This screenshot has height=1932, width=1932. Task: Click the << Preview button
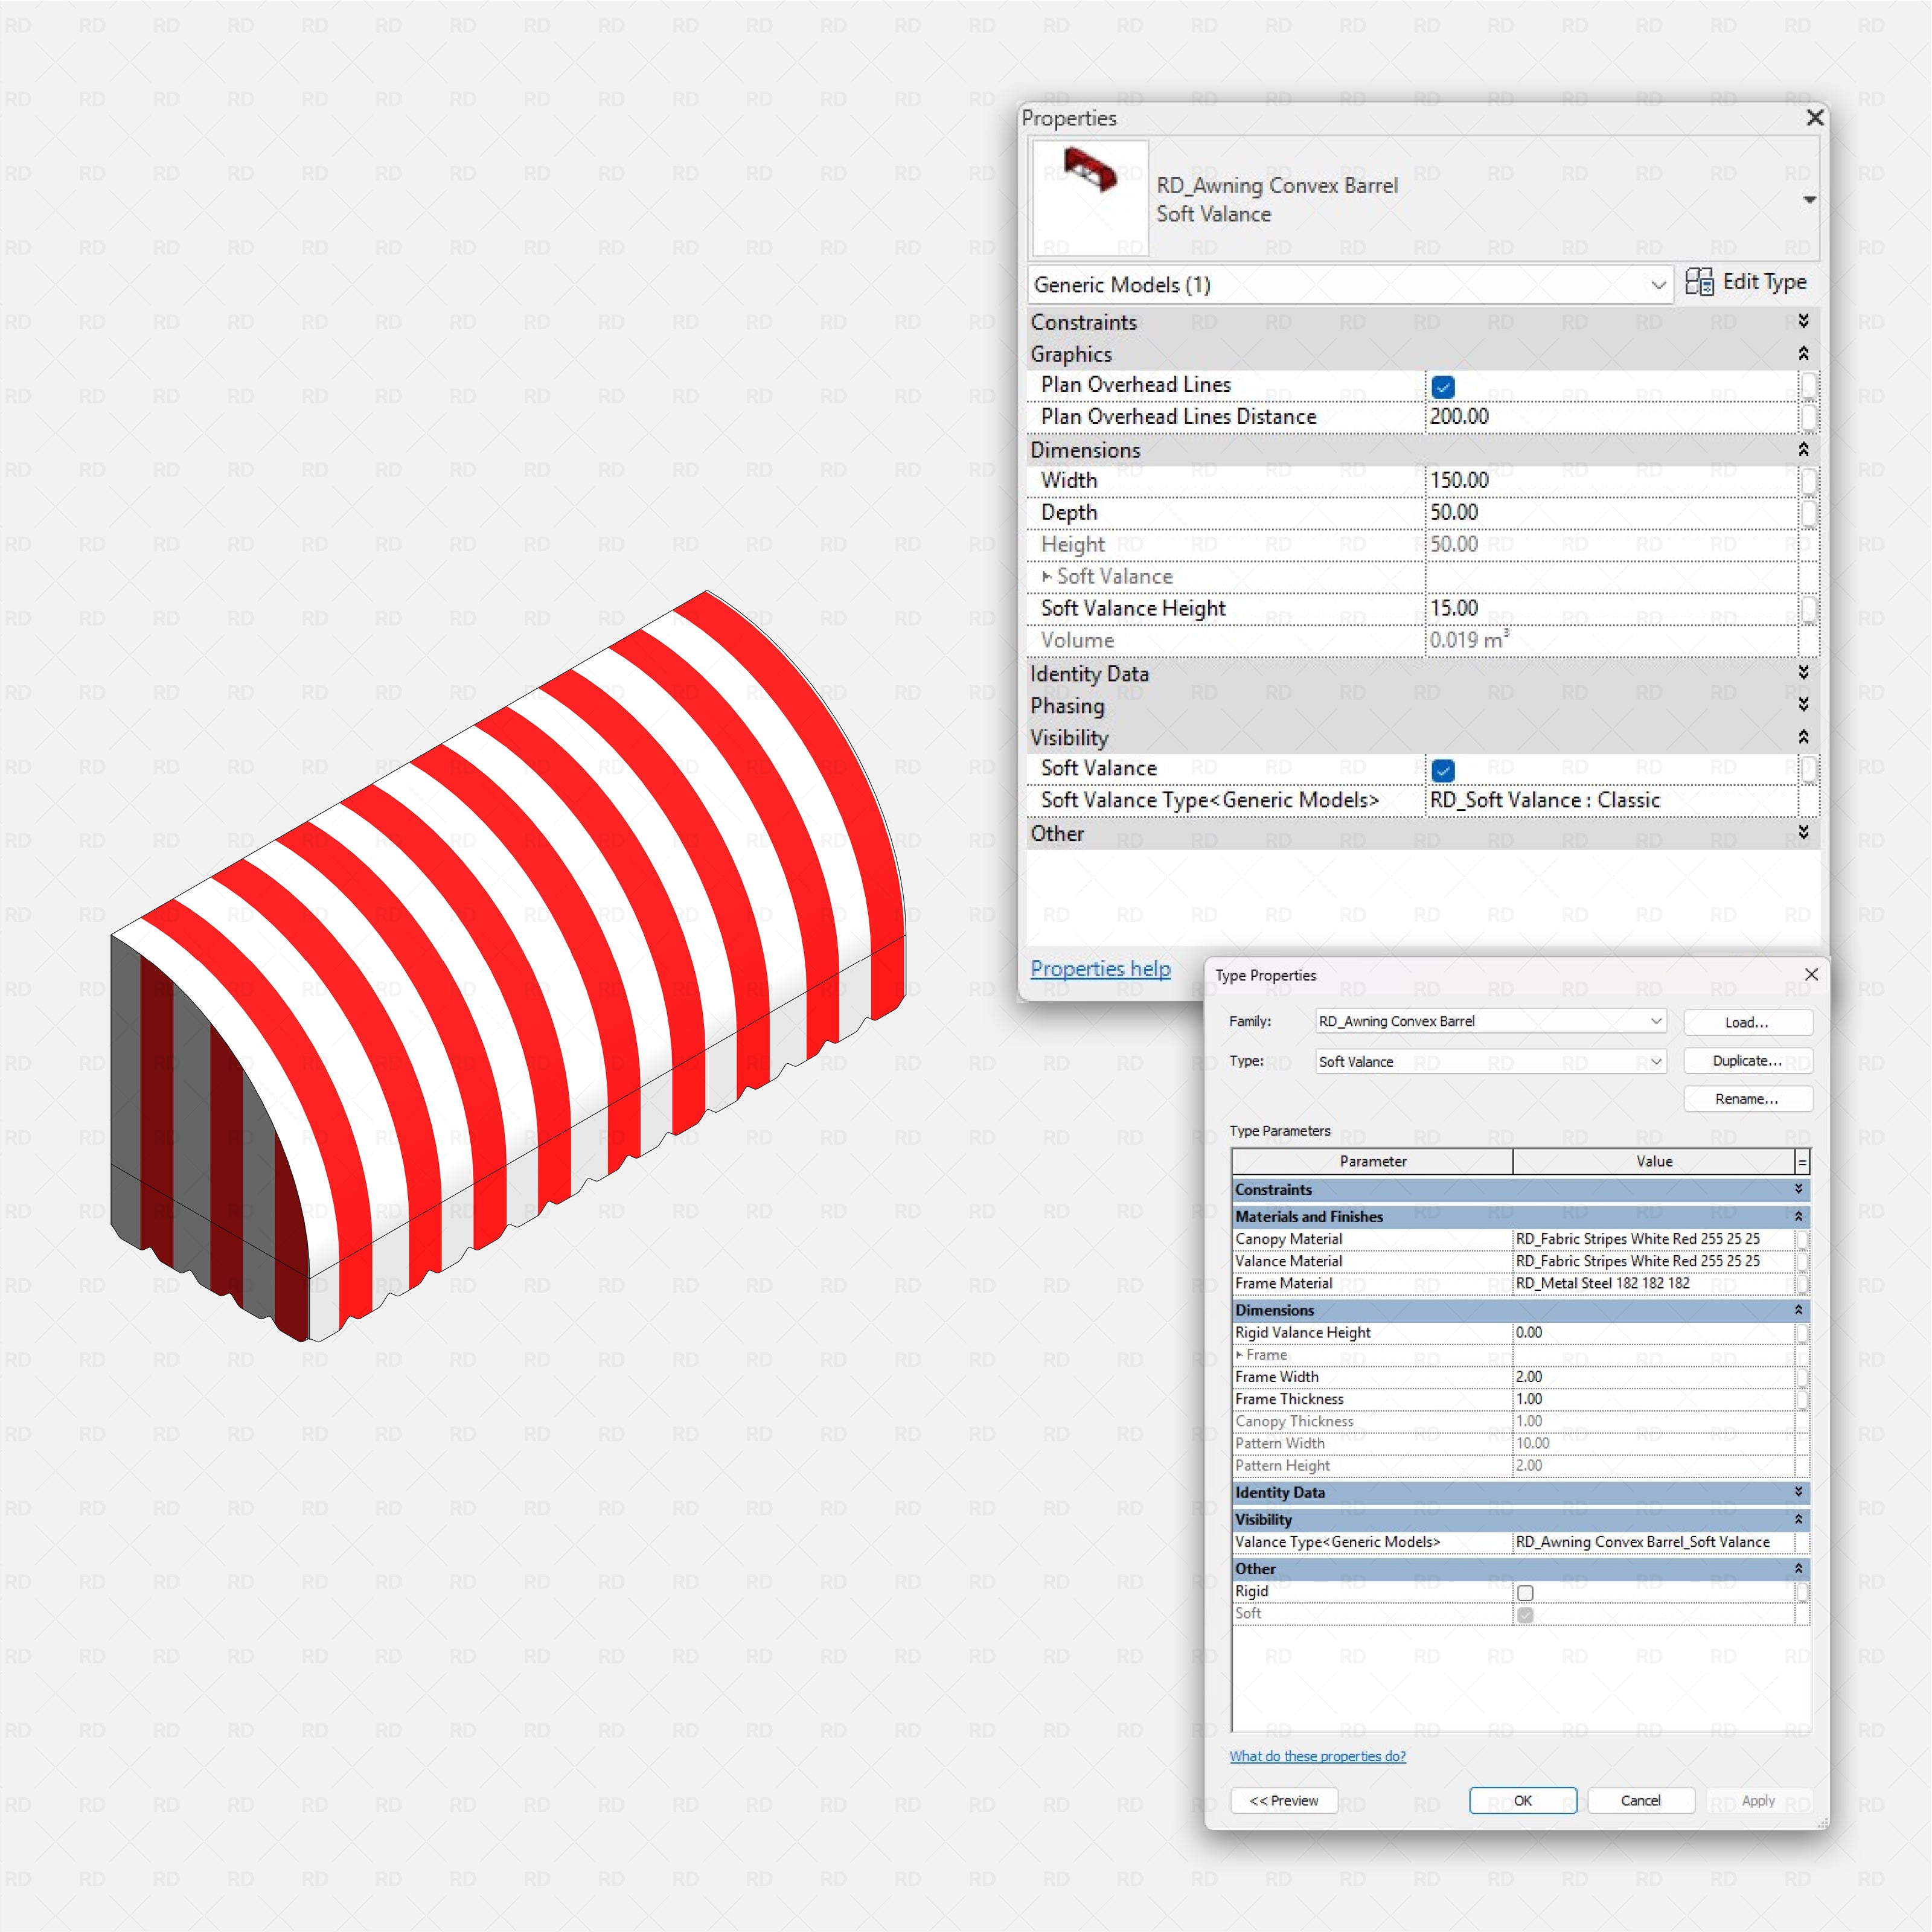[x=1284, y=1800]
